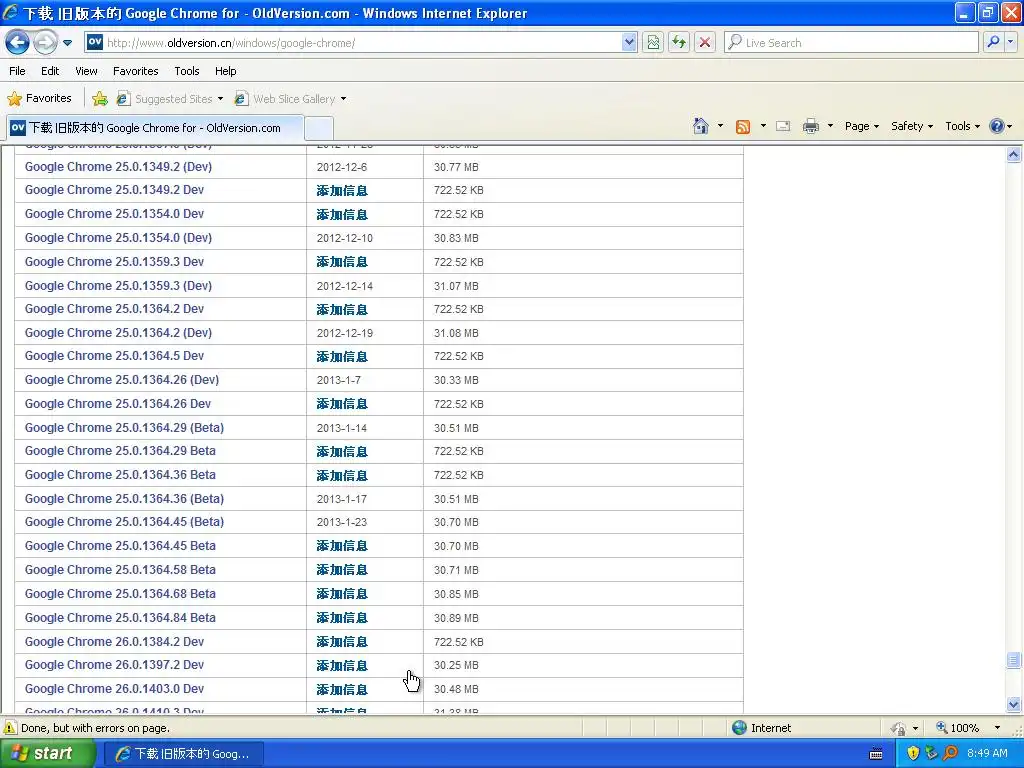The width and height of the screenshot is (1024, 768).
Task: Expand the Home button dropdown arrow
Action: [x=720, y=126]
